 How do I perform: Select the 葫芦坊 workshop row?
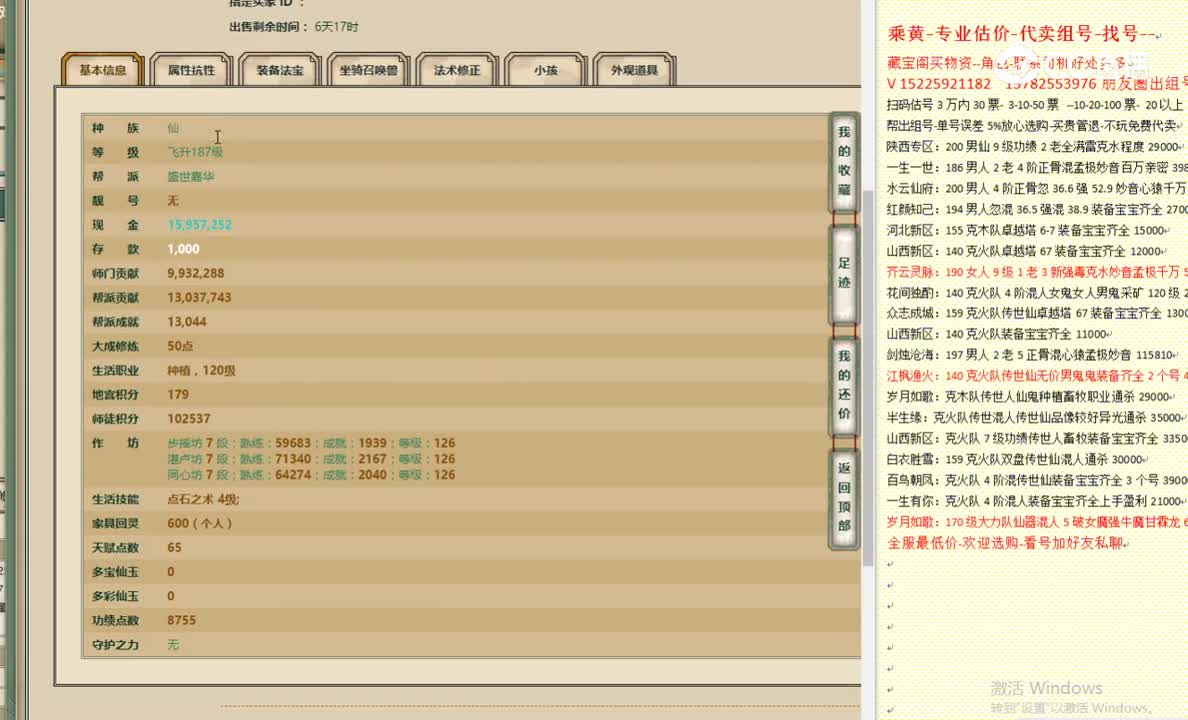click(311, 459)
